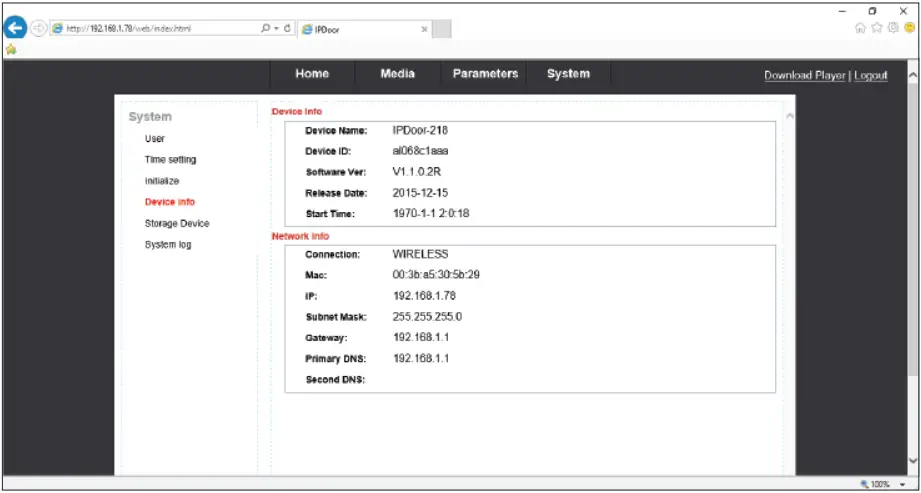Click release date 2015-12-15
The height and width of the screenshot is (493, 921).
coord(420,193)
